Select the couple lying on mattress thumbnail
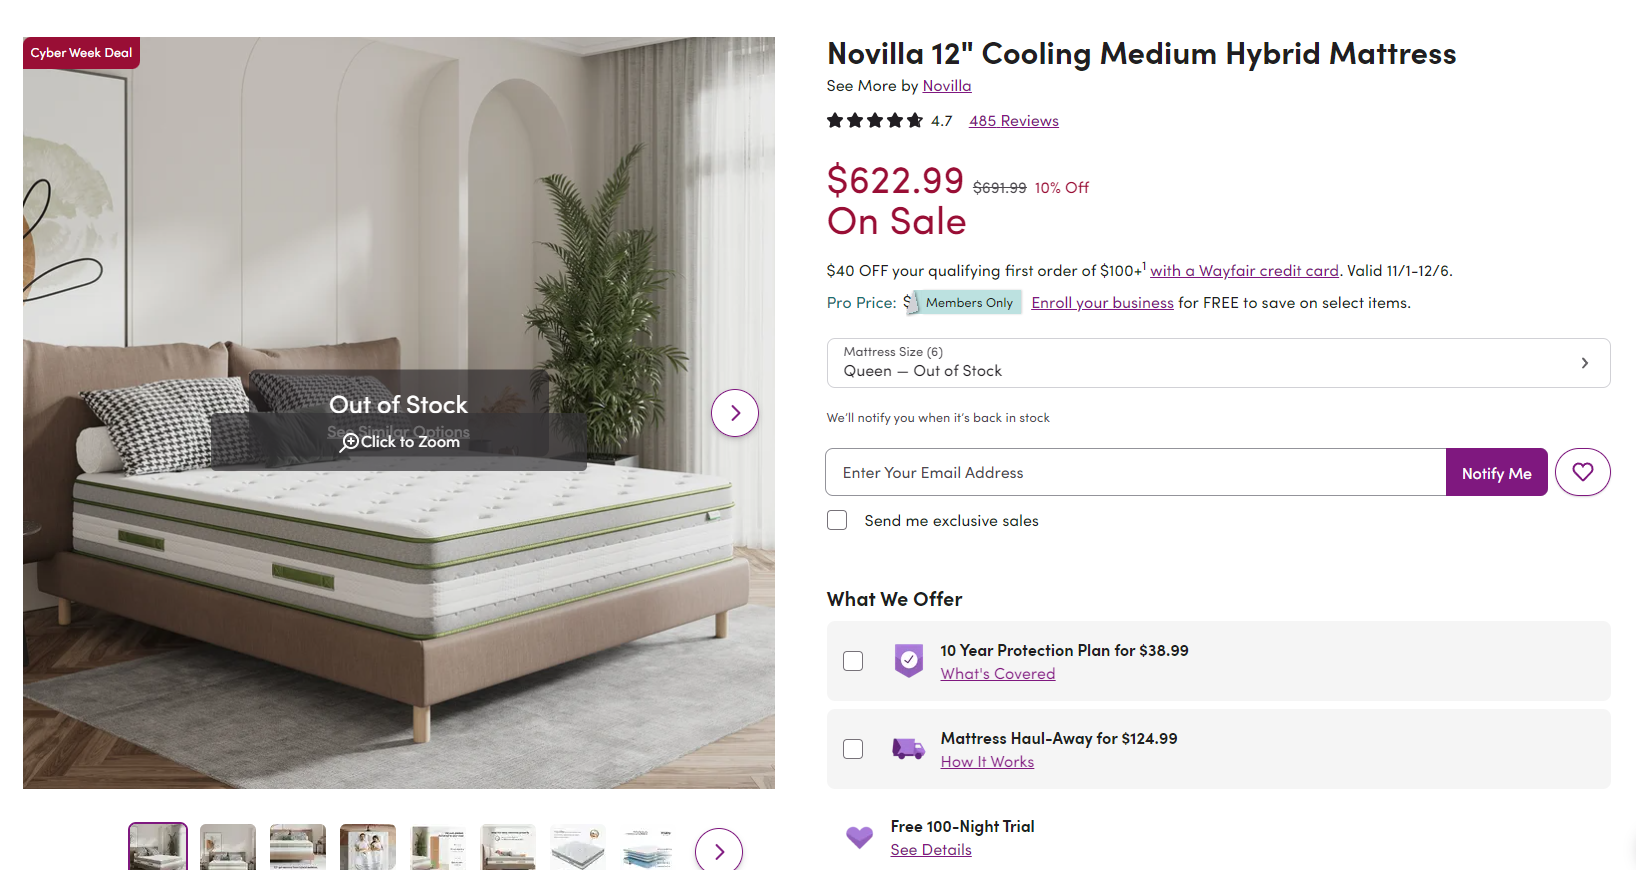The image size is (1636, 870). pyautogui.click(x=368, y=847)
